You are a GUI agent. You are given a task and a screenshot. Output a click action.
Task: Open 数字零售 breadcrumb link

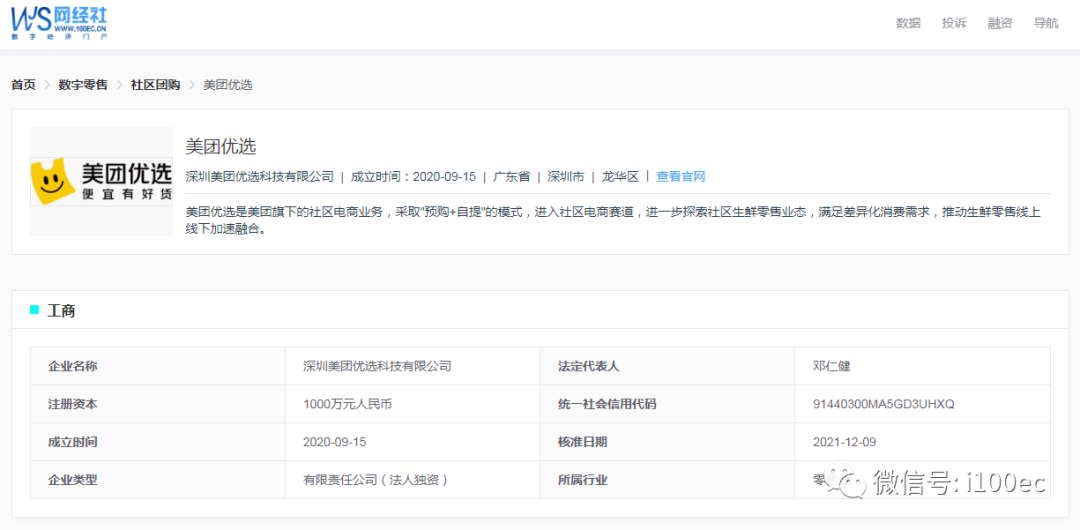click(x=83, y=85)
